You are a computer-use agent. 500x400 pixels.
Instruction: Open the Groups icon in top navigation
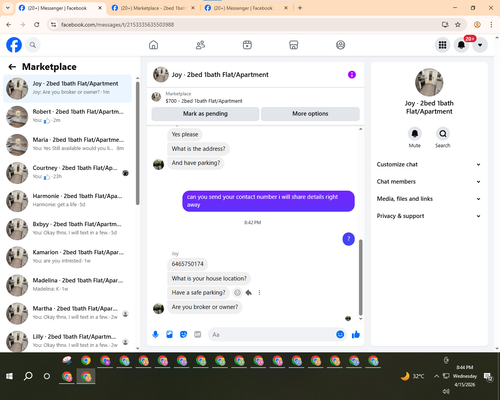[x=340, y=45]
